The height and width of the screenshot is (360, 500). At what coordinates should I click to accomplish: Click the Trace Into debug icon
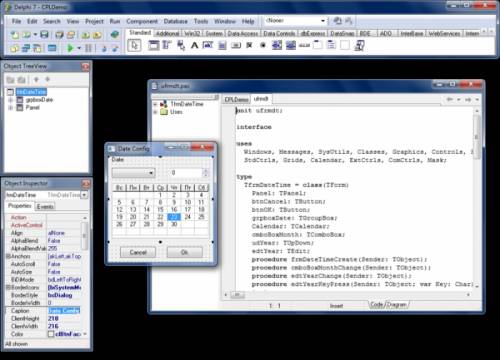point(104,48)
